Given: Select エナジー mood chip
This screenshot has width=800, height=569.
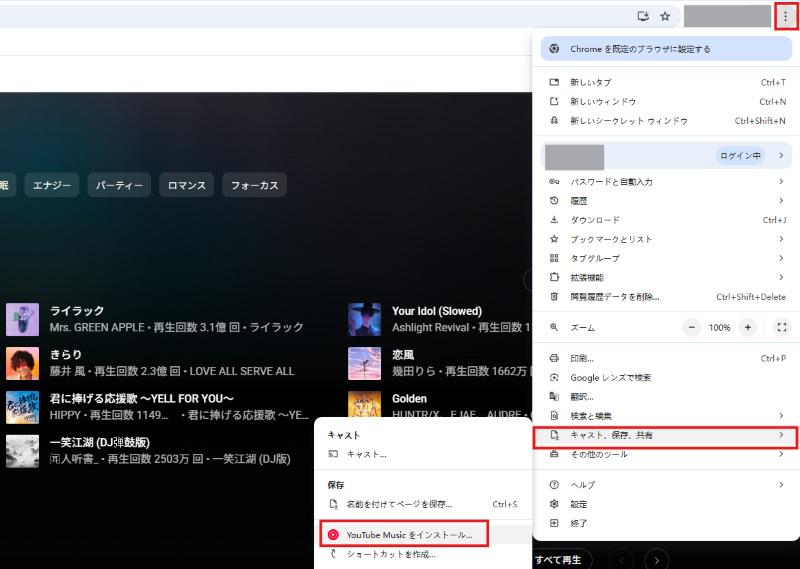Looking at the screenshot, I should coord(52,185).
